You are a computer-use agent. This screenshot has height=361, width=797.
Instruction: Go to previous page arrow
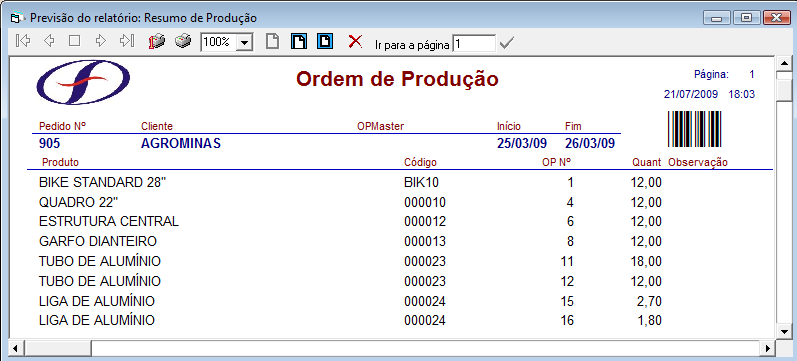(x=49, y=41)
